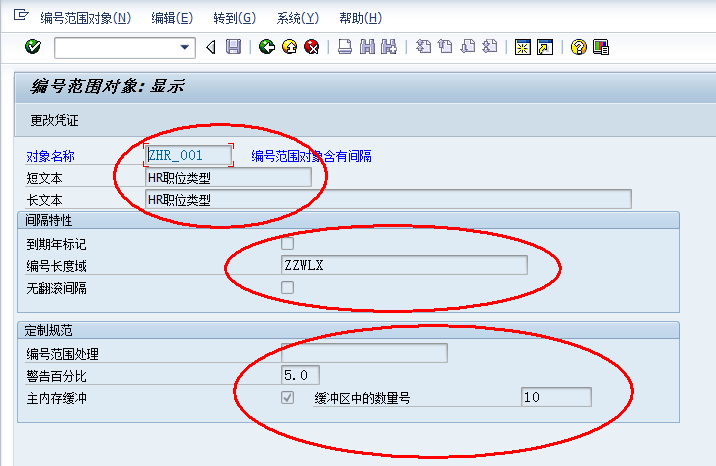
Task: Click the 编号范围对象: 显示 title
Action: (x=107, y=86)
